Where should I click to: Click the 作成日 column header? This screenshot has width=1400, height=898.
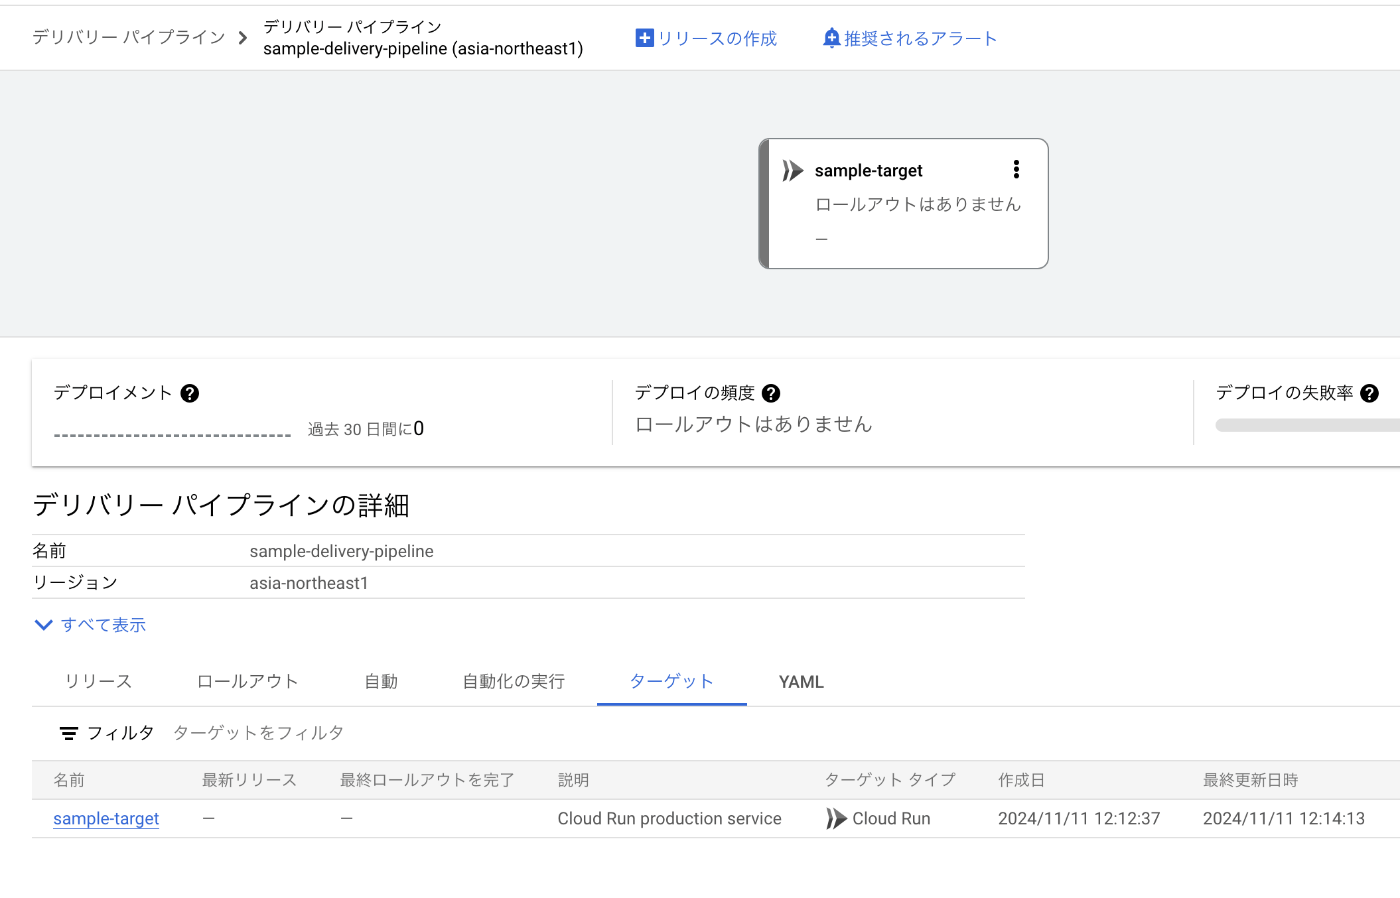click(x=1021, y=780)
